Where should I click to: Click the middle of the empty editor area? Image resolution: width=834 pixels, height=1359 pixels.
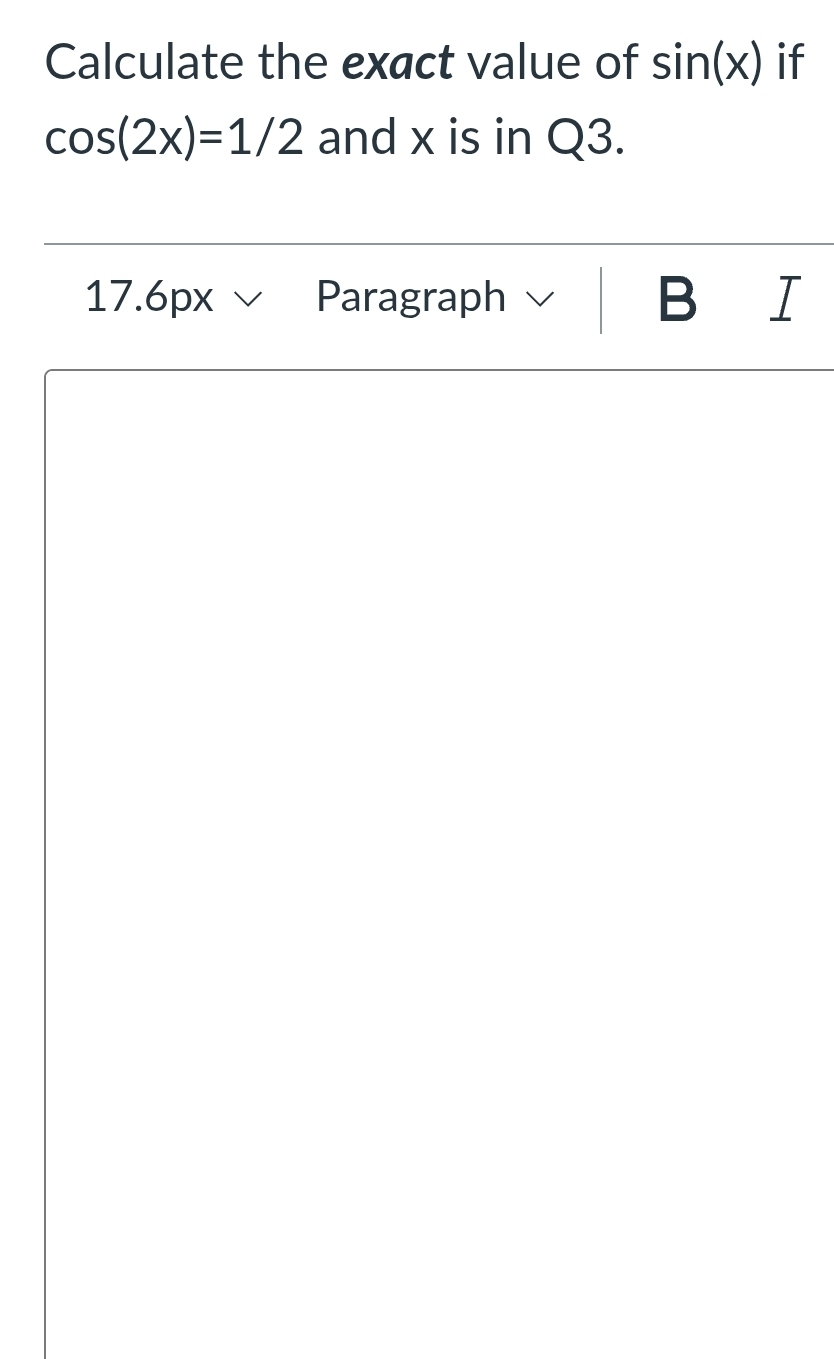pos(440,860)
